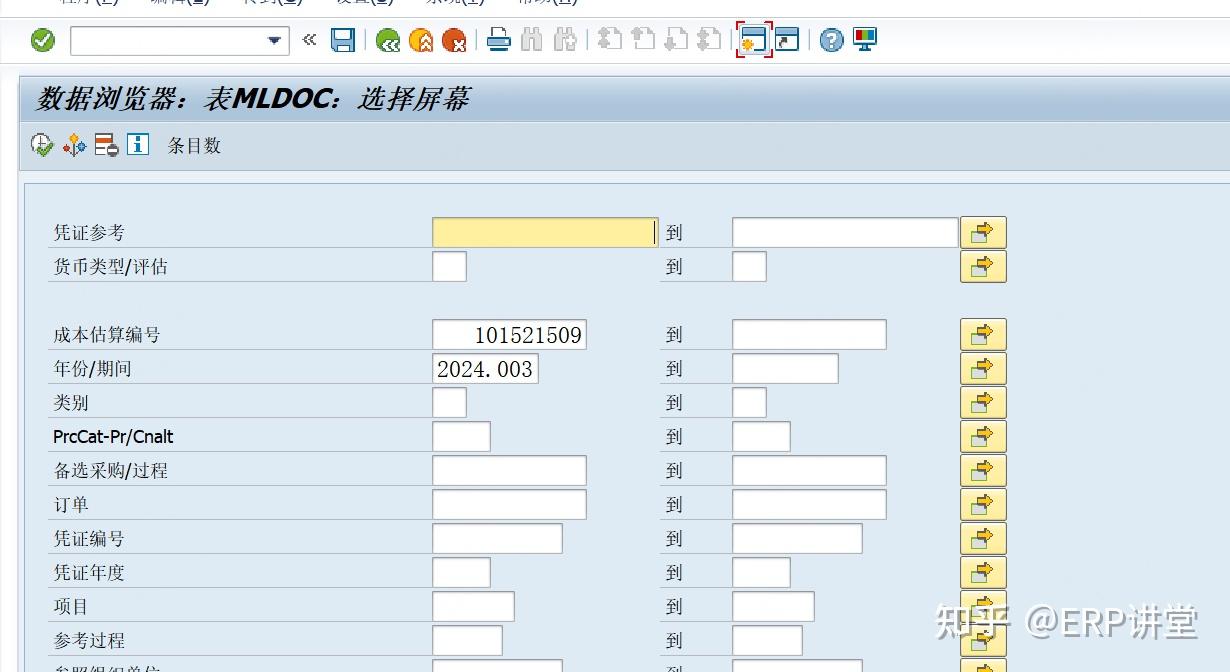
Task: Open the Information icon on application toolbar
Action: pyautogui.click(x=136, y=145)
